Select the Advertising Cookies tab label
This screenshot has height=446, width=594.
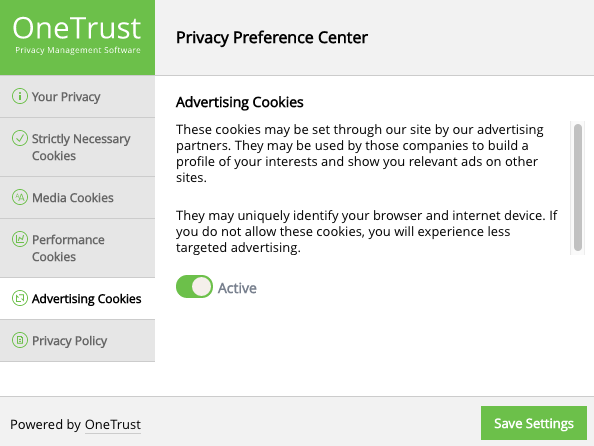coord(86,299)
